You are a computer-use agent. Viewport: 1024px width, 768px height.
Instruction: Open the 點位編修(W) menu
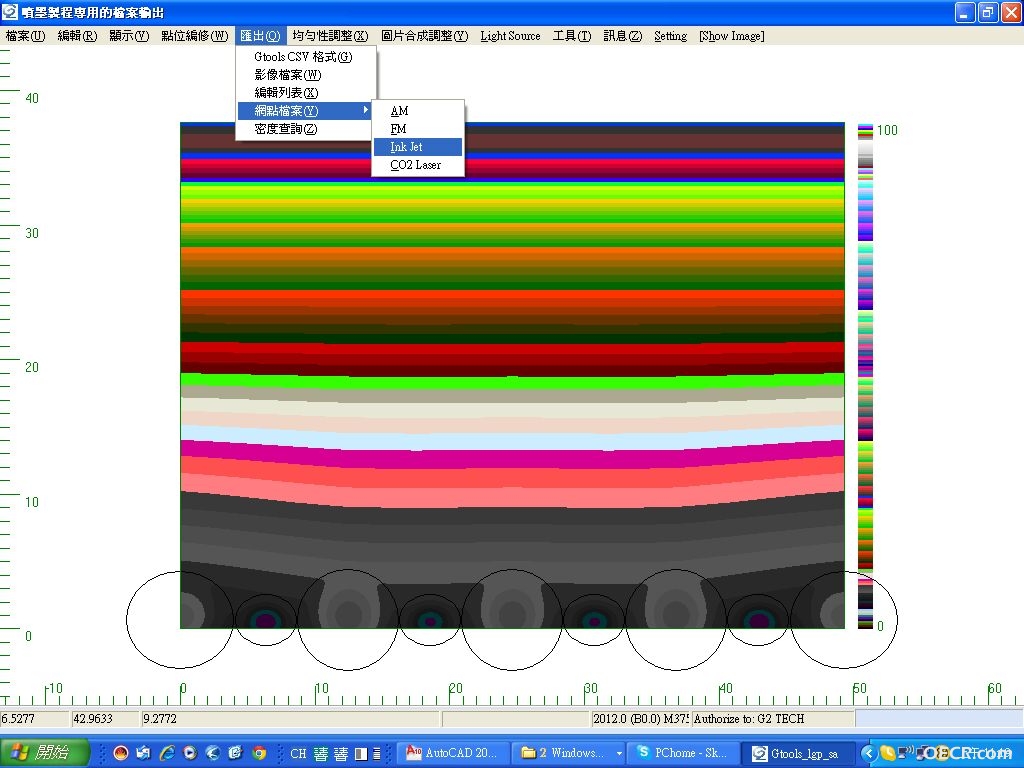[x=194, y=36]
